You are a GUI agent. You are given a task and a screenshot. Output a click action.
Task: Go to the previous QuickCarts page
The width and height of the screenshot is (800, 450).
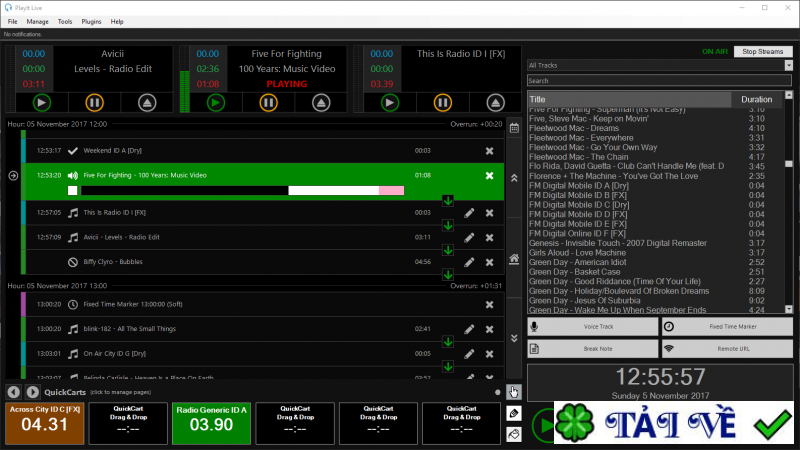pos(14,392)
